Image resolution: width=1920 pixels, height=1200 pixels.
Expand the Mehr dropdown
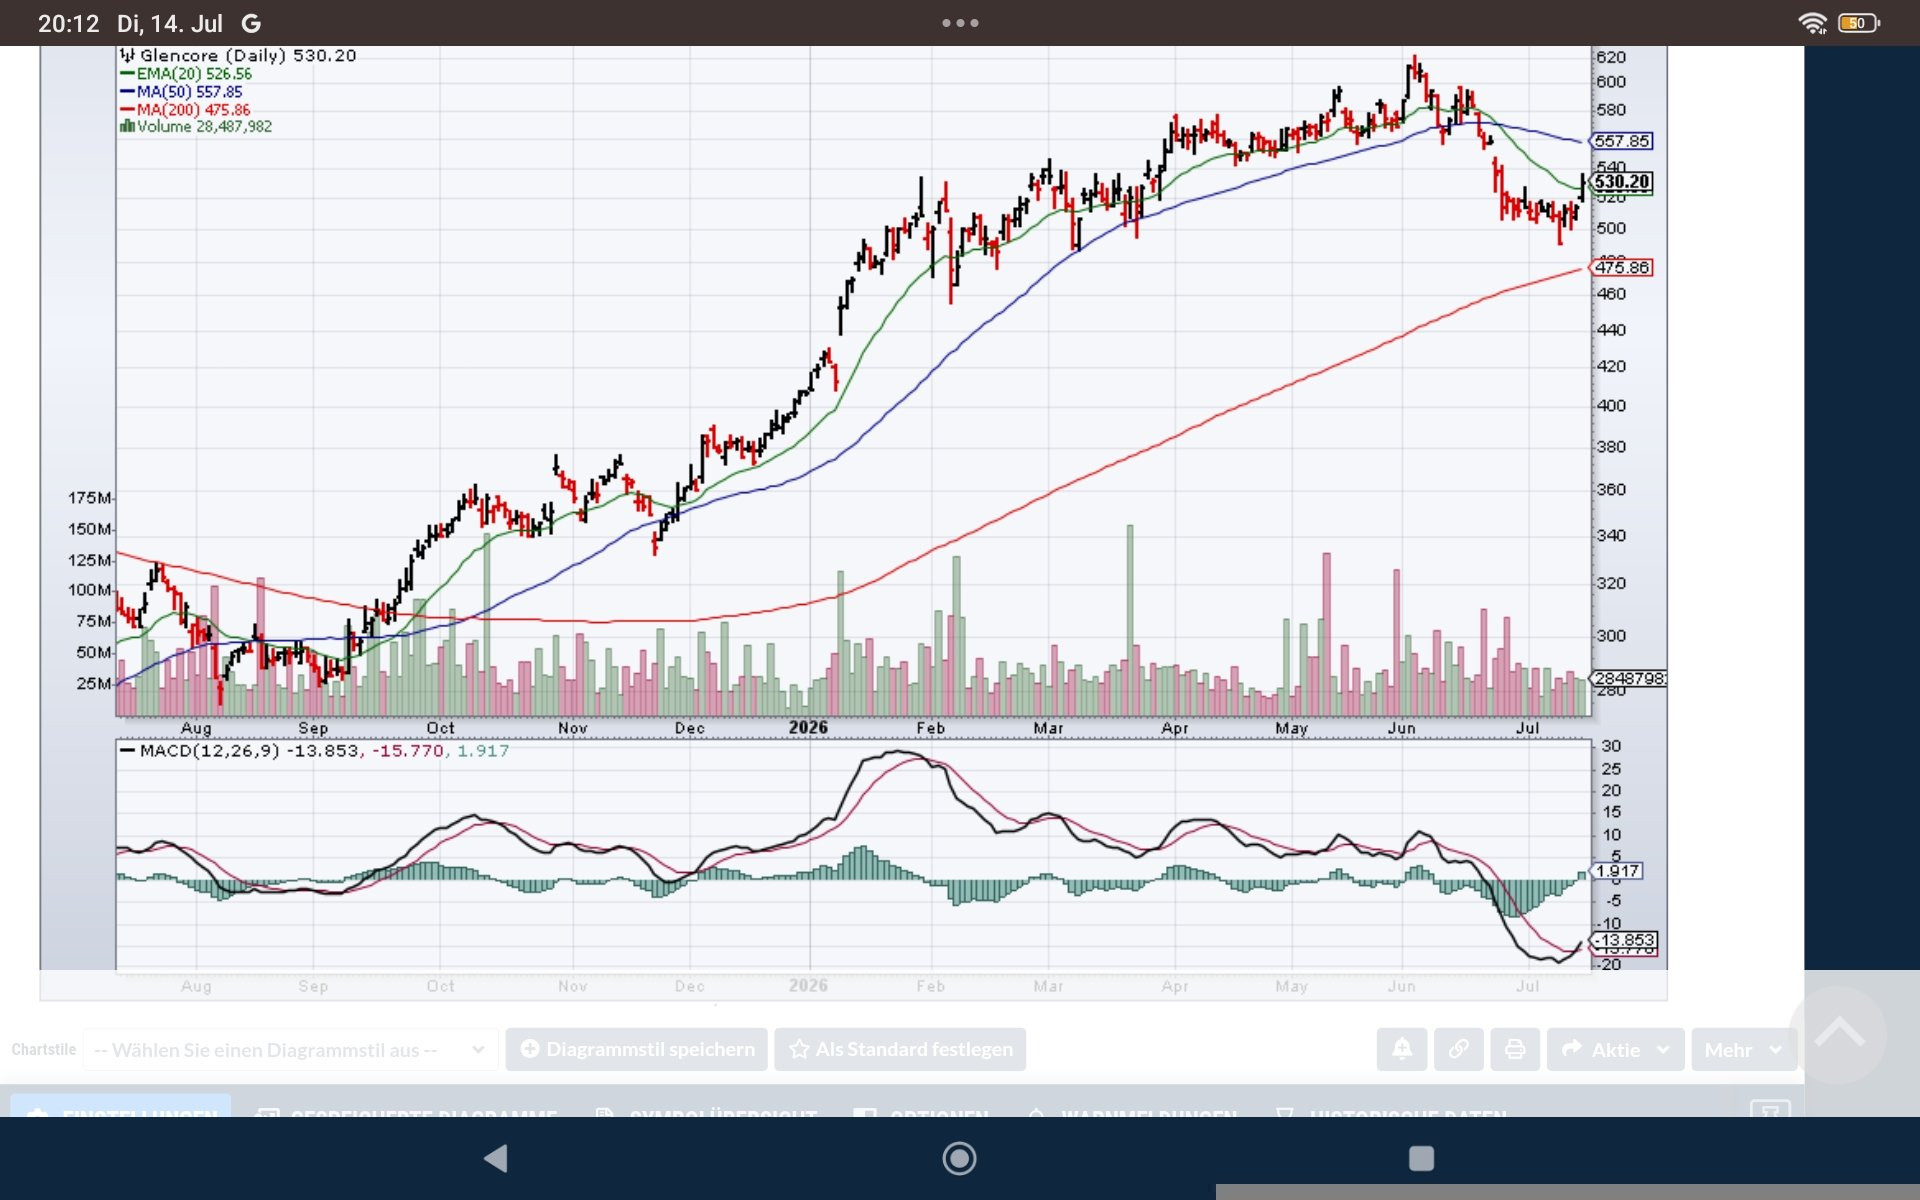[1743, 1049]
